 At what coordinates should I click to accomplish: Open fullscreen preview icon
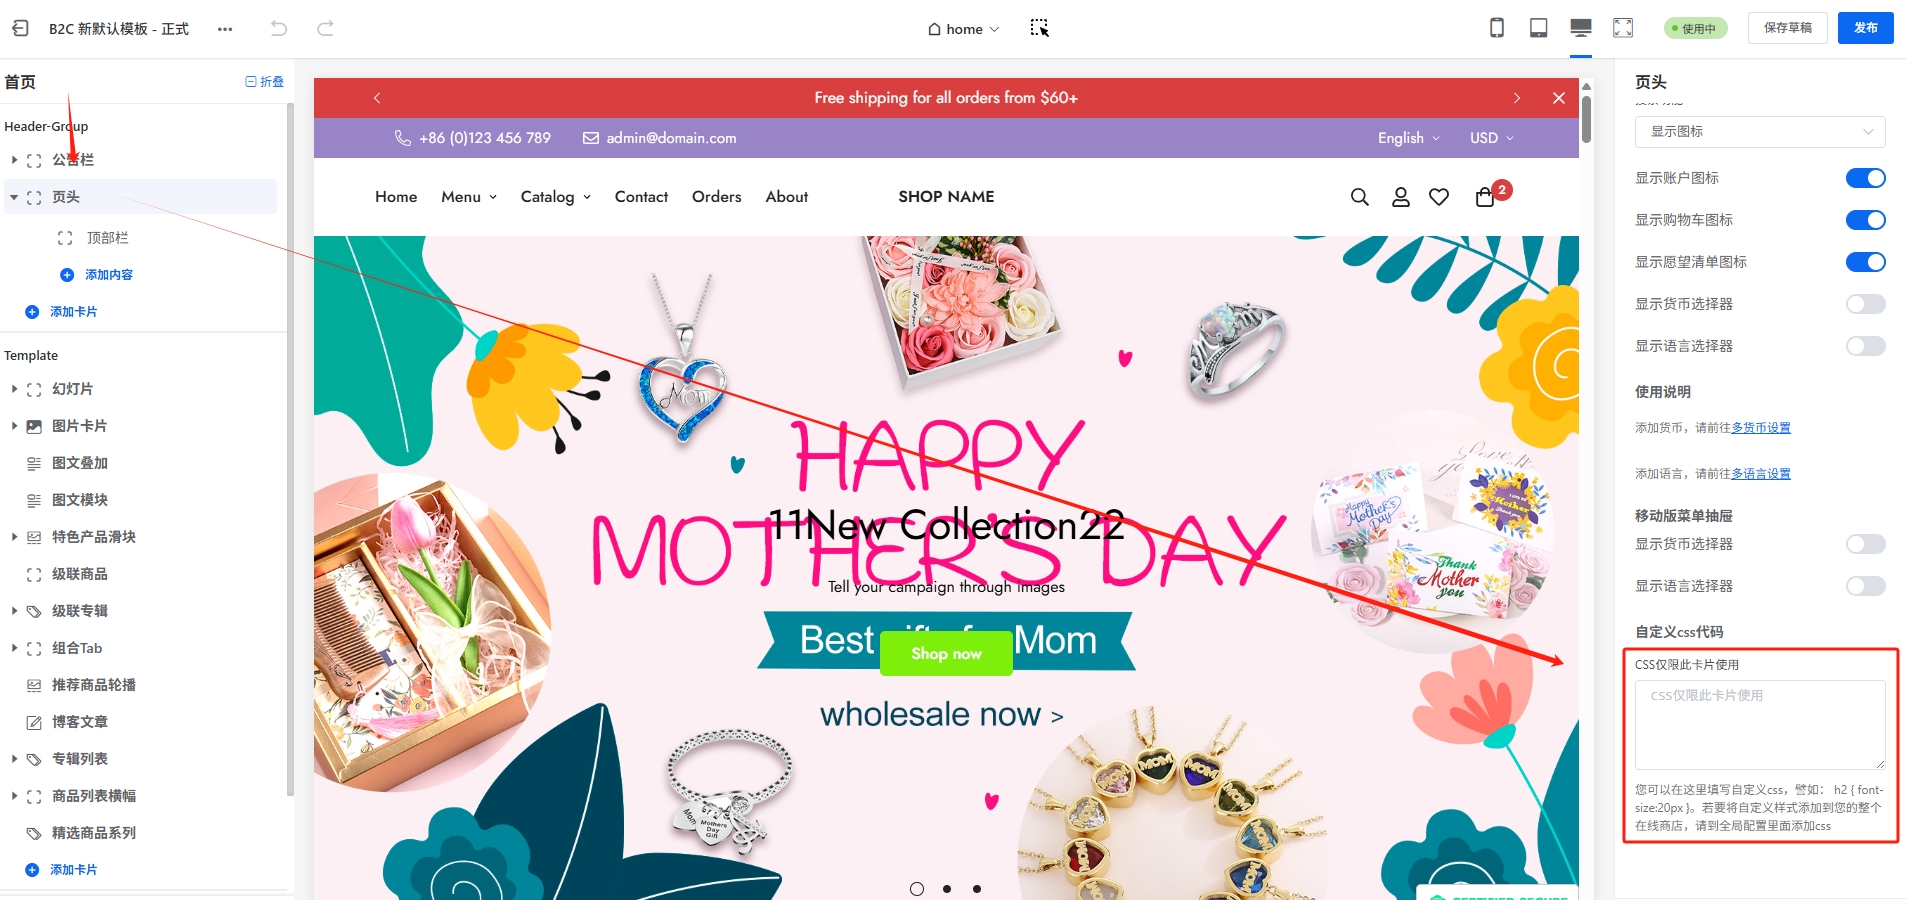pos(1623,28)
